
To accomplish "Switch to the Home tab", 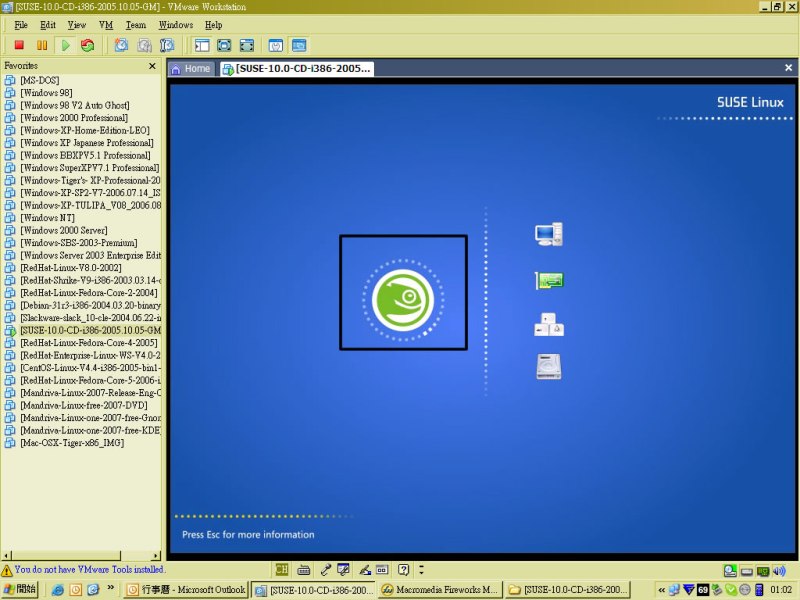I will pyautogui.click(x=190, y=69).
